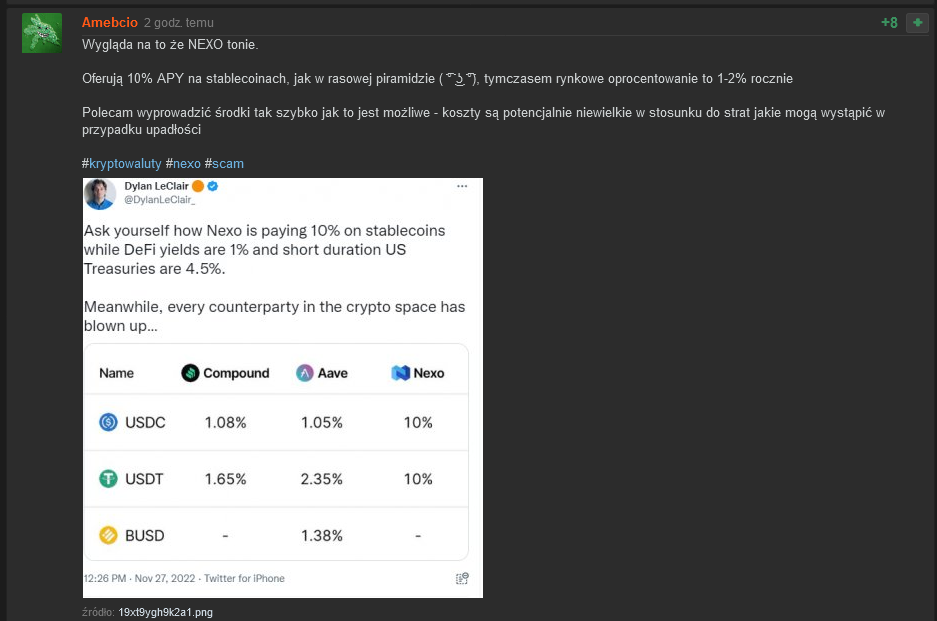The height and width of the screenshot is (621, 937).
Task: Click Dylan LeClair's profile photo
Action: pos(100,194)
